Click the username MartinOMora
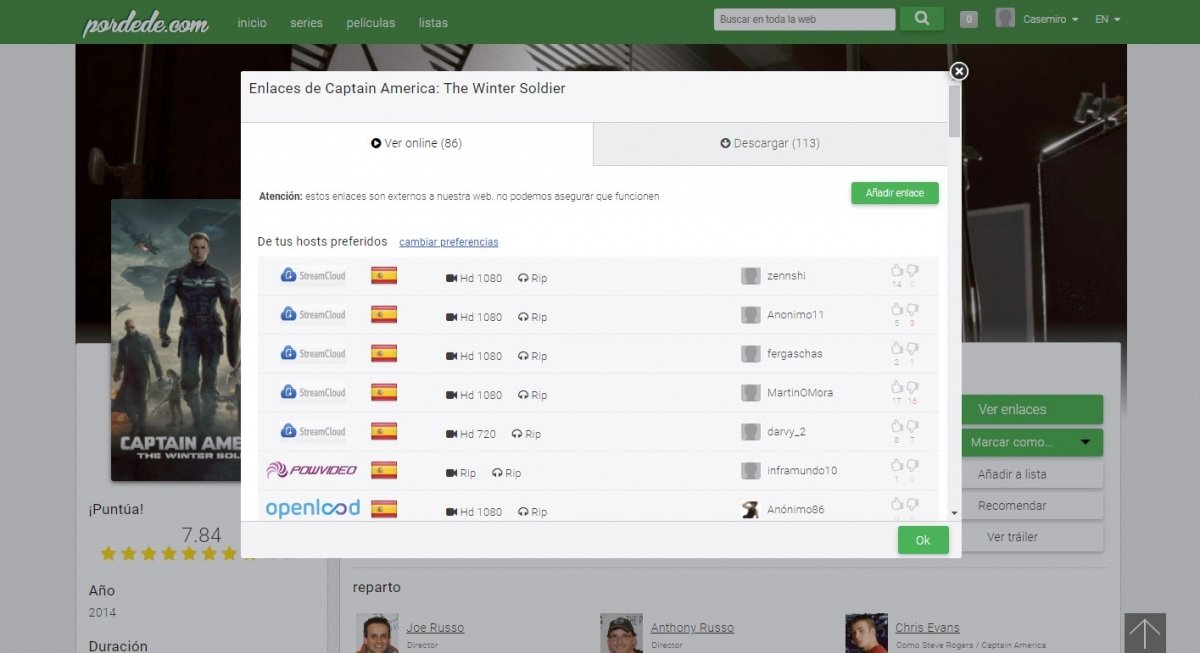Image resolution: width=1200 pixels, height=653 pixels. click(800, 393)
